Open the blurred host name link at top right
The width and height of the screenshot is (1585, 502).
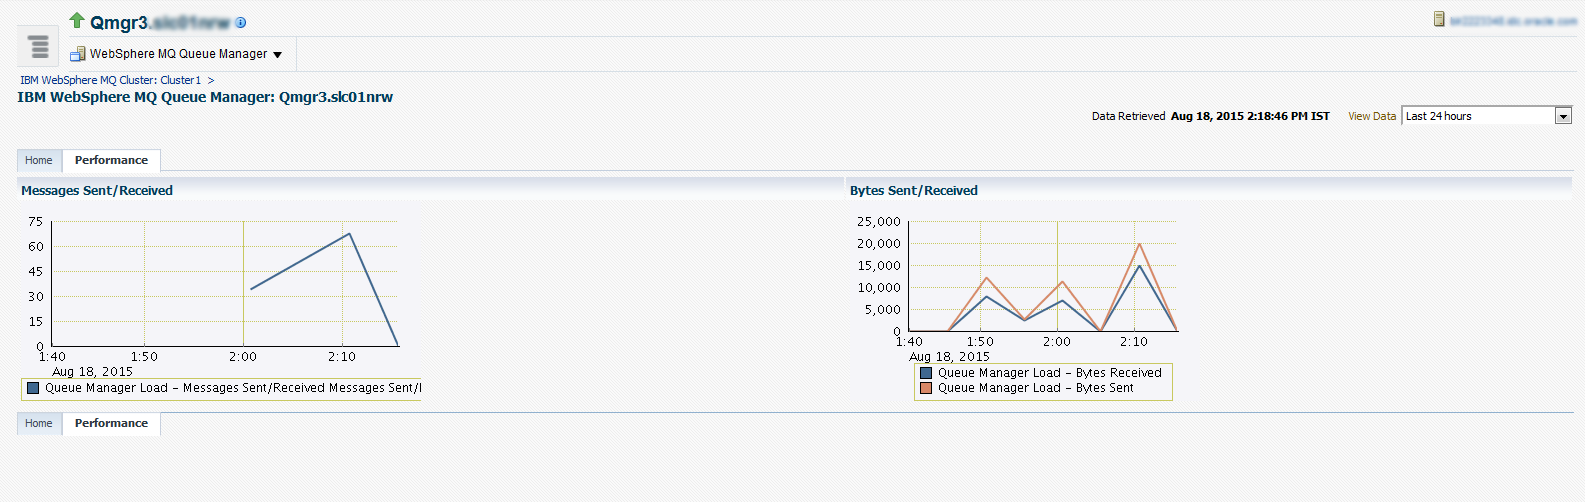pos(1513,20)
